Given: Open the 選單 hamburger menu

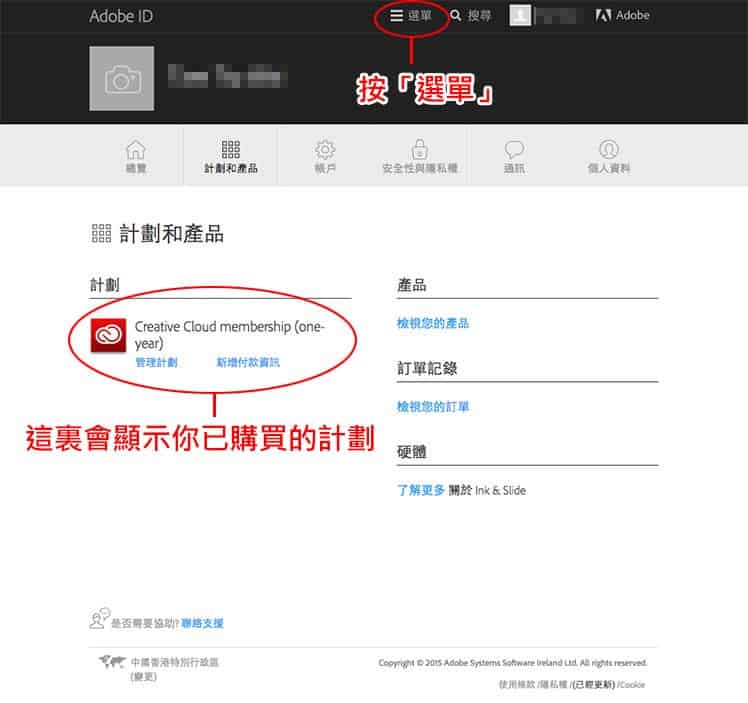Looking at the screenshot, I should point(410,16).
